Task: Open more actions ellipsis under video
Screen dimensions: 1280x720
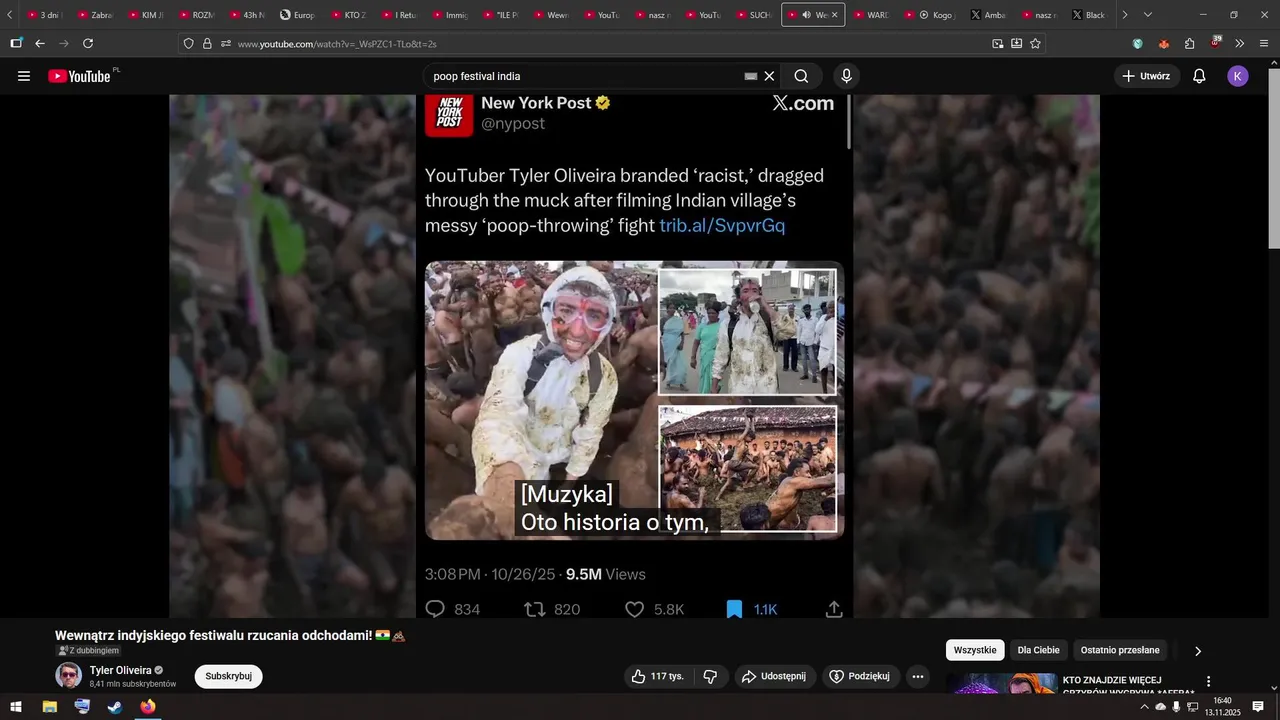Action: coord(917,677)
